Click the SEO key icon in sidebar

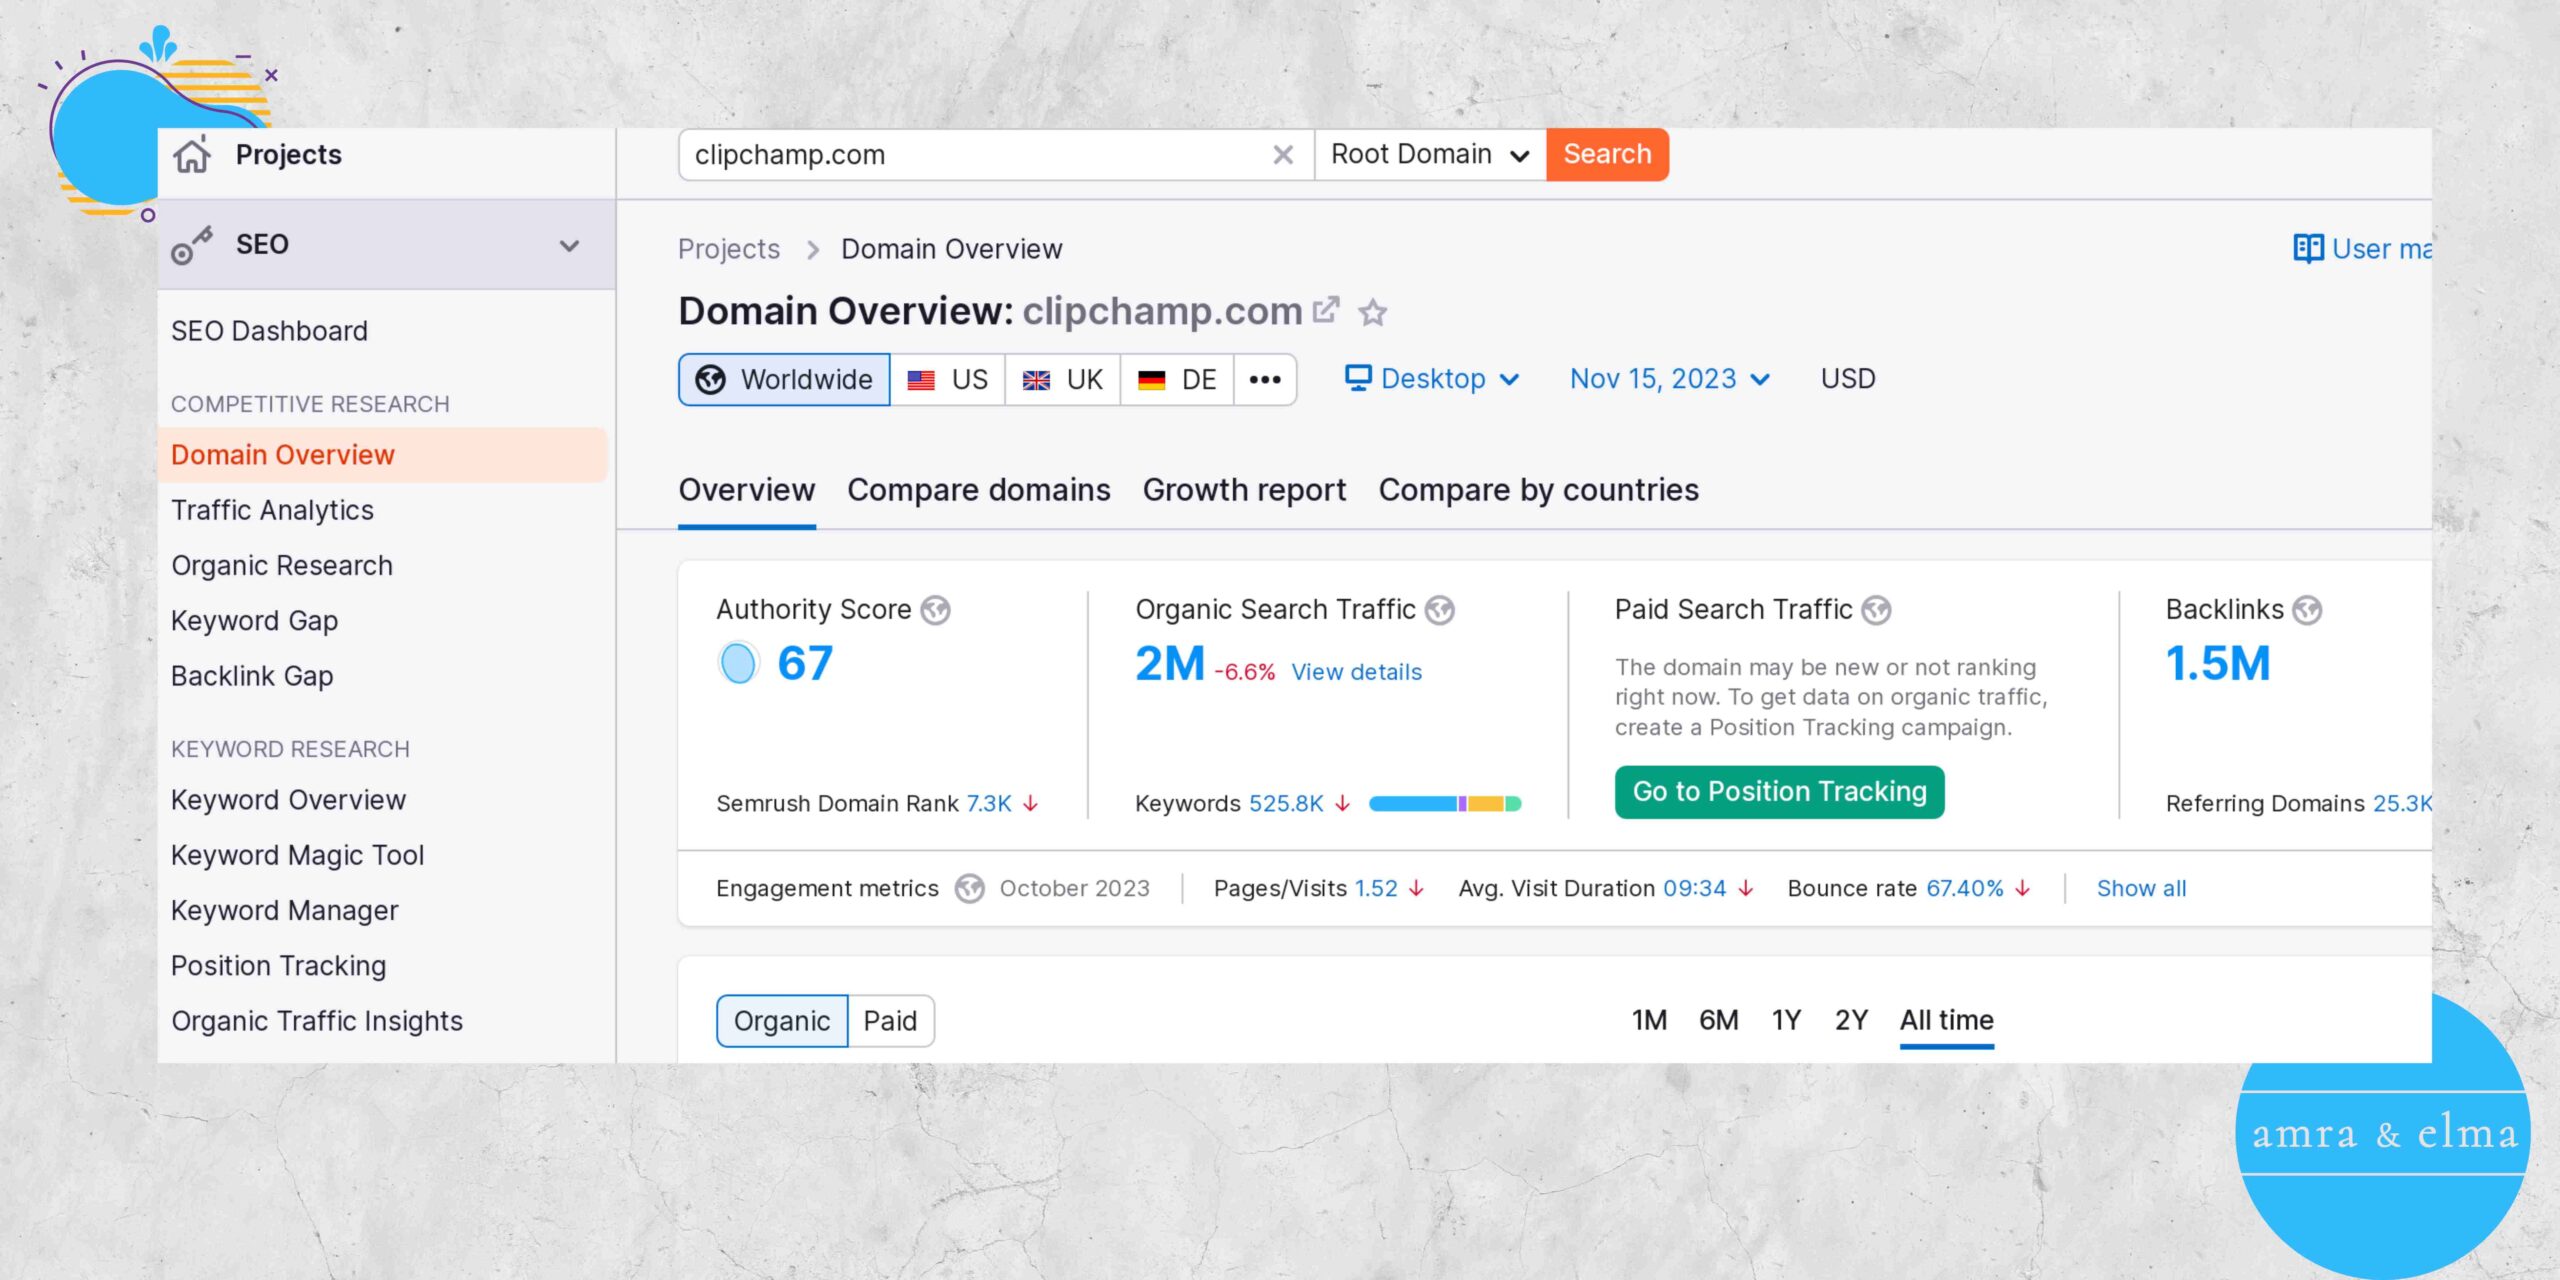click(192, 245)
